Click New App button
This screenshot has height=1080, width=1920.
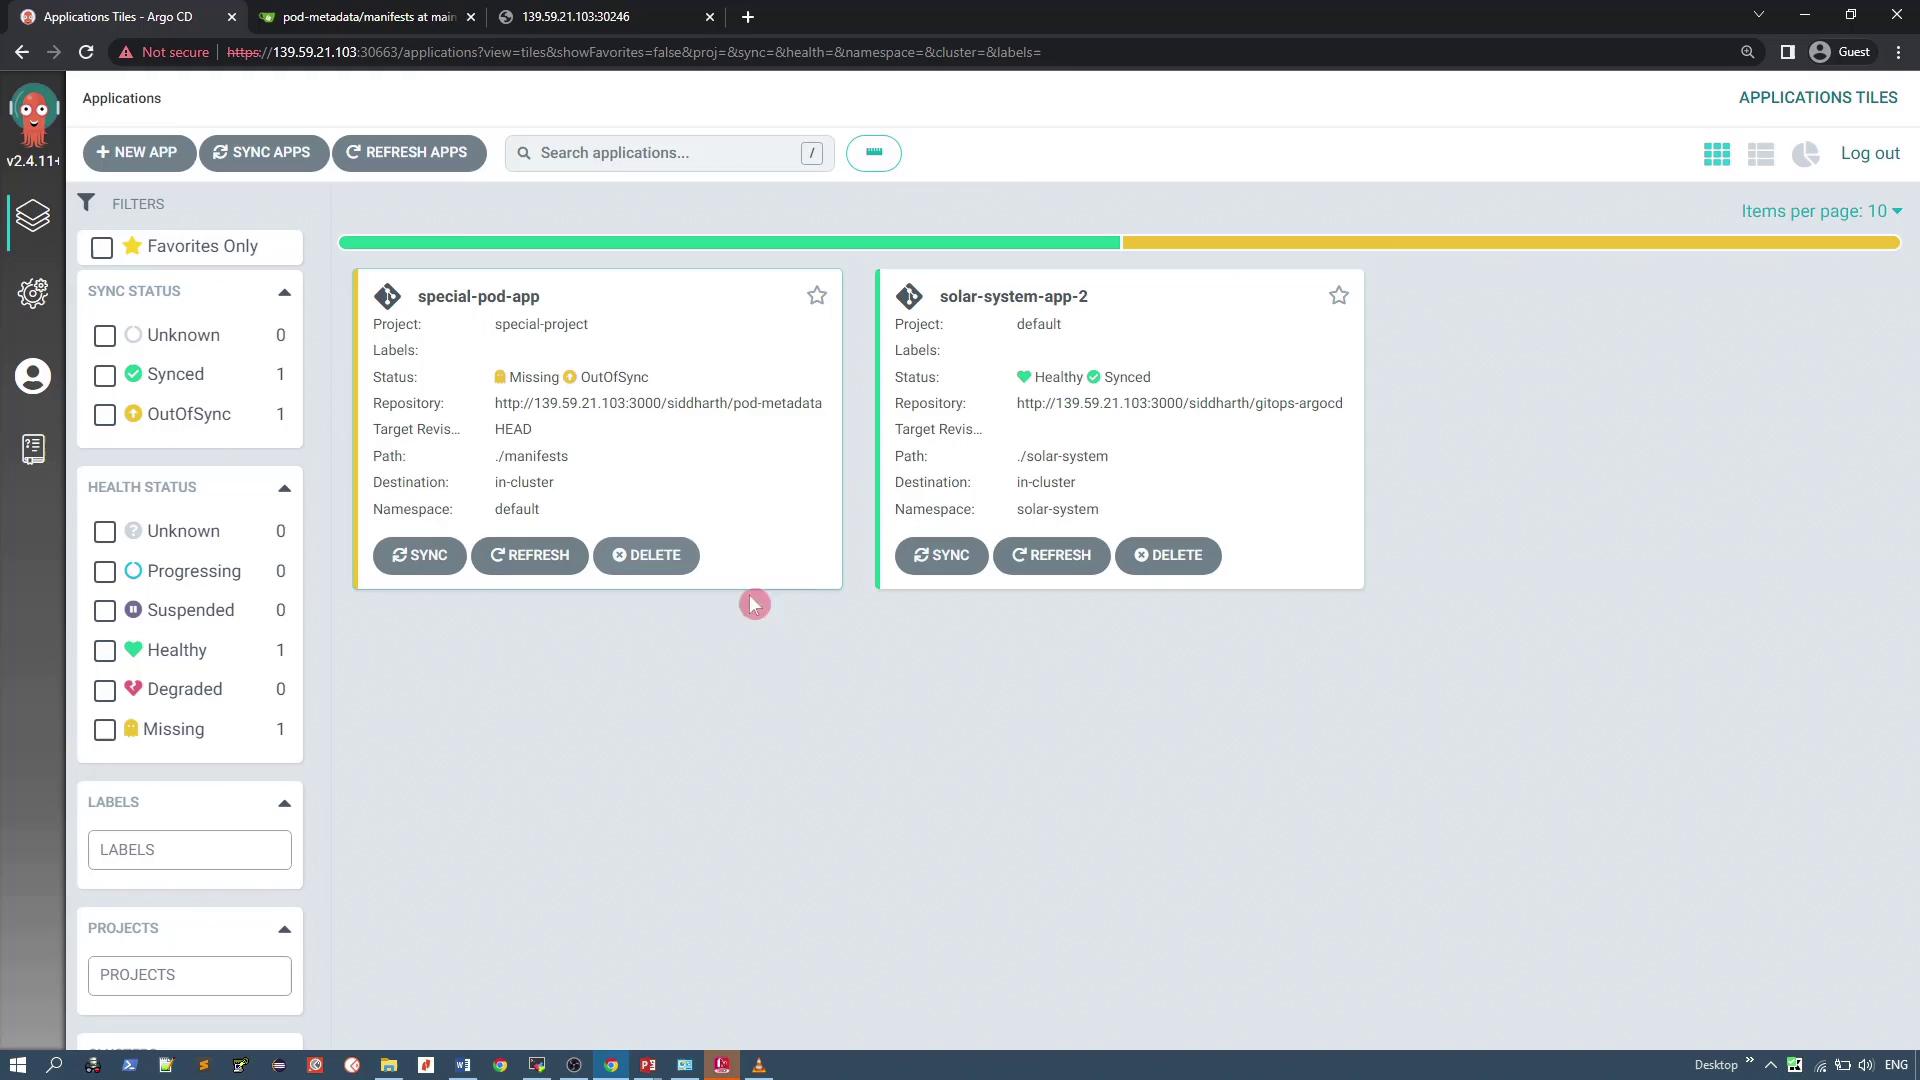tap(137, 153)
